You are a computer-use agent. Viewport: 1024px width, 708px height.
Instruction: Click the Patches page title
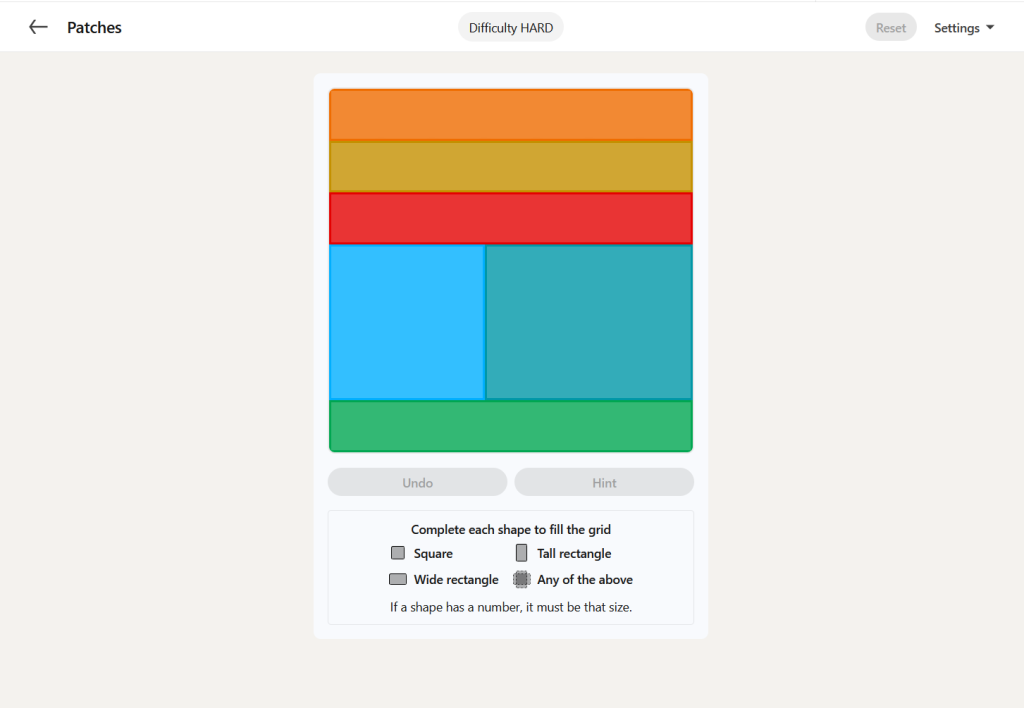pyautogui.click(x=94, y=27)
